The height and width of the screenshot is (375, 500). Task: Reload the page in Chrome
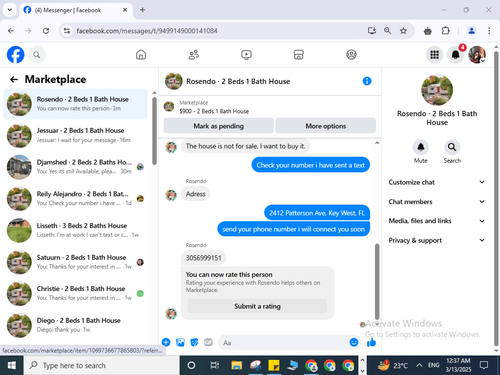(x=46, y=31)
